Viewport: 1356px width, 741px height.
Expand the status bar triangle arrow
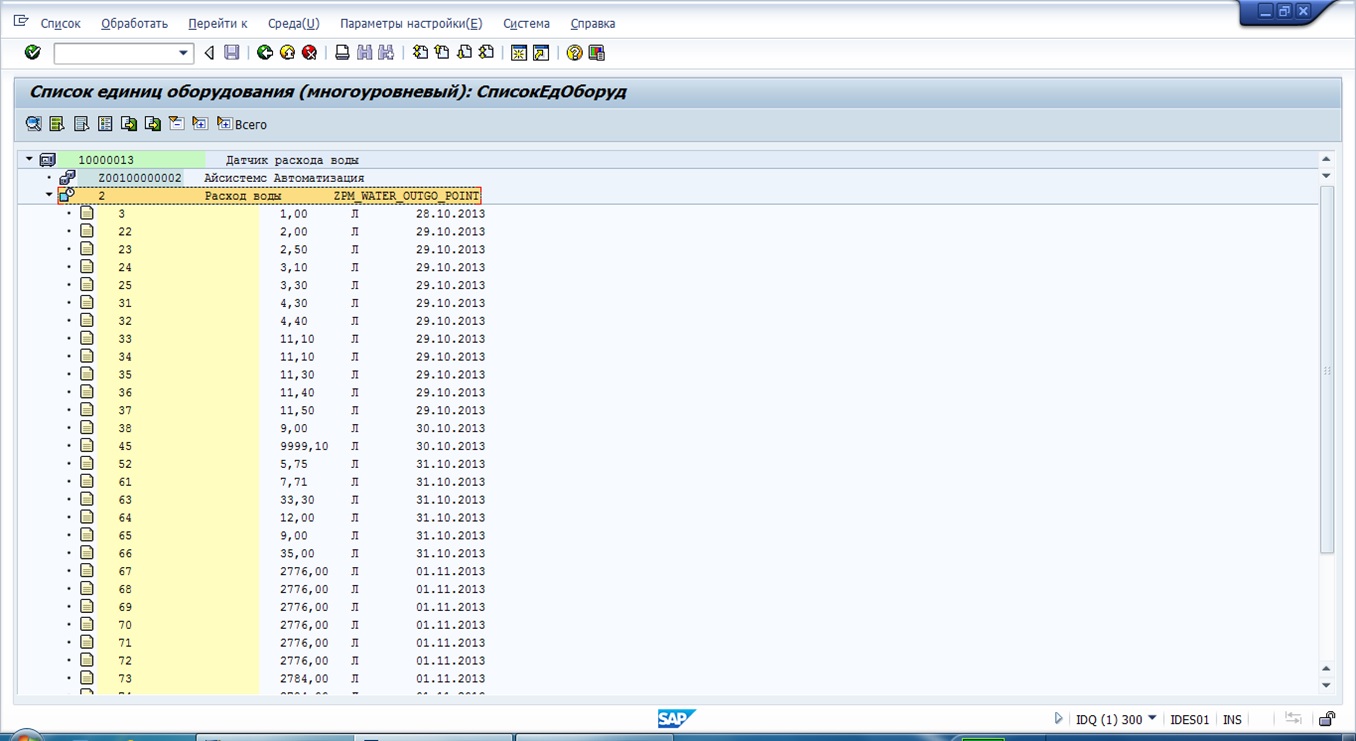1058,719
